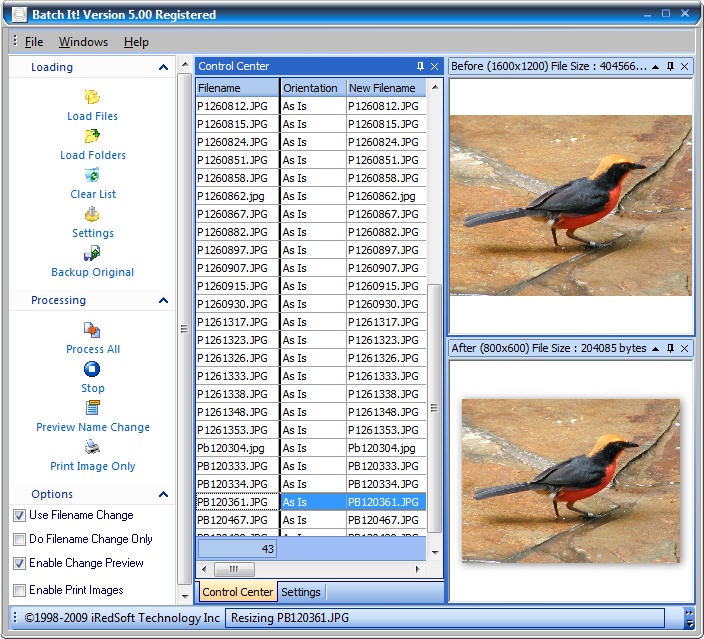The height and width of the screenshot is (639, 704).
Task: Uncheck the Use Filename Change checkbox
Action: 19,515
